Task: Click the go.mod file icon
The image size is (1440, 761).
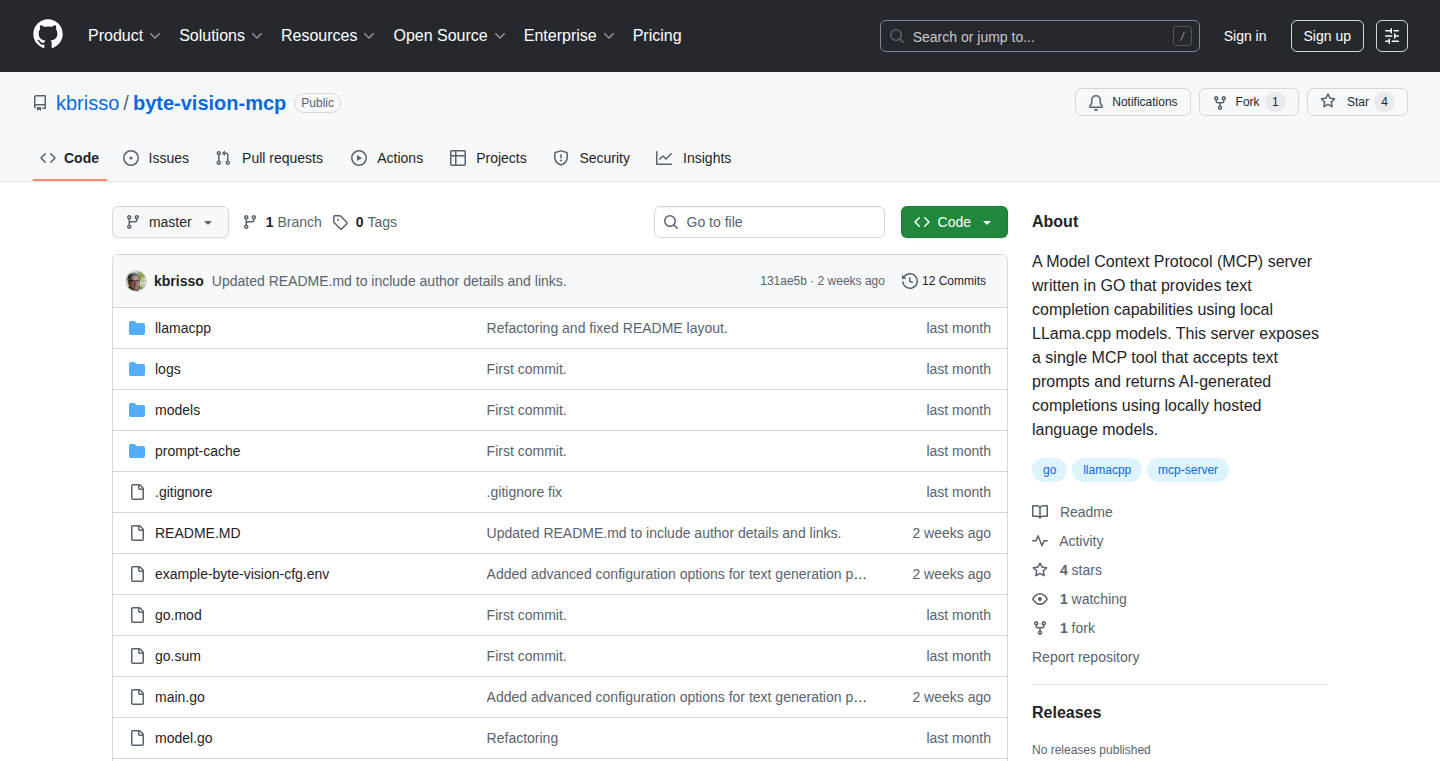Action: click(x=137, y=615)
